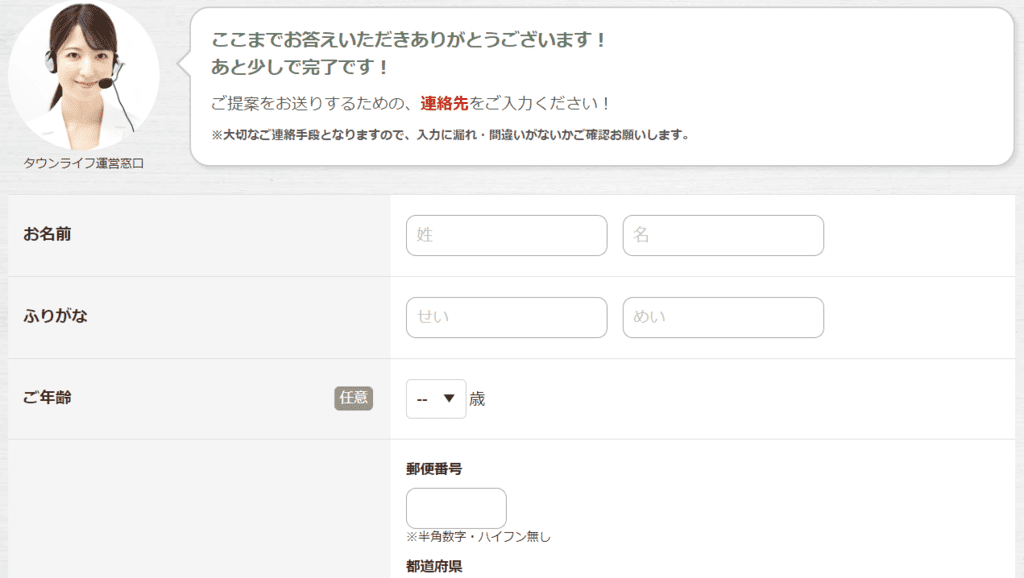1024x578 pixels.
Task: Focus the 姓 (last name) field
Action: pyautogui.click(x=506, y=236)
